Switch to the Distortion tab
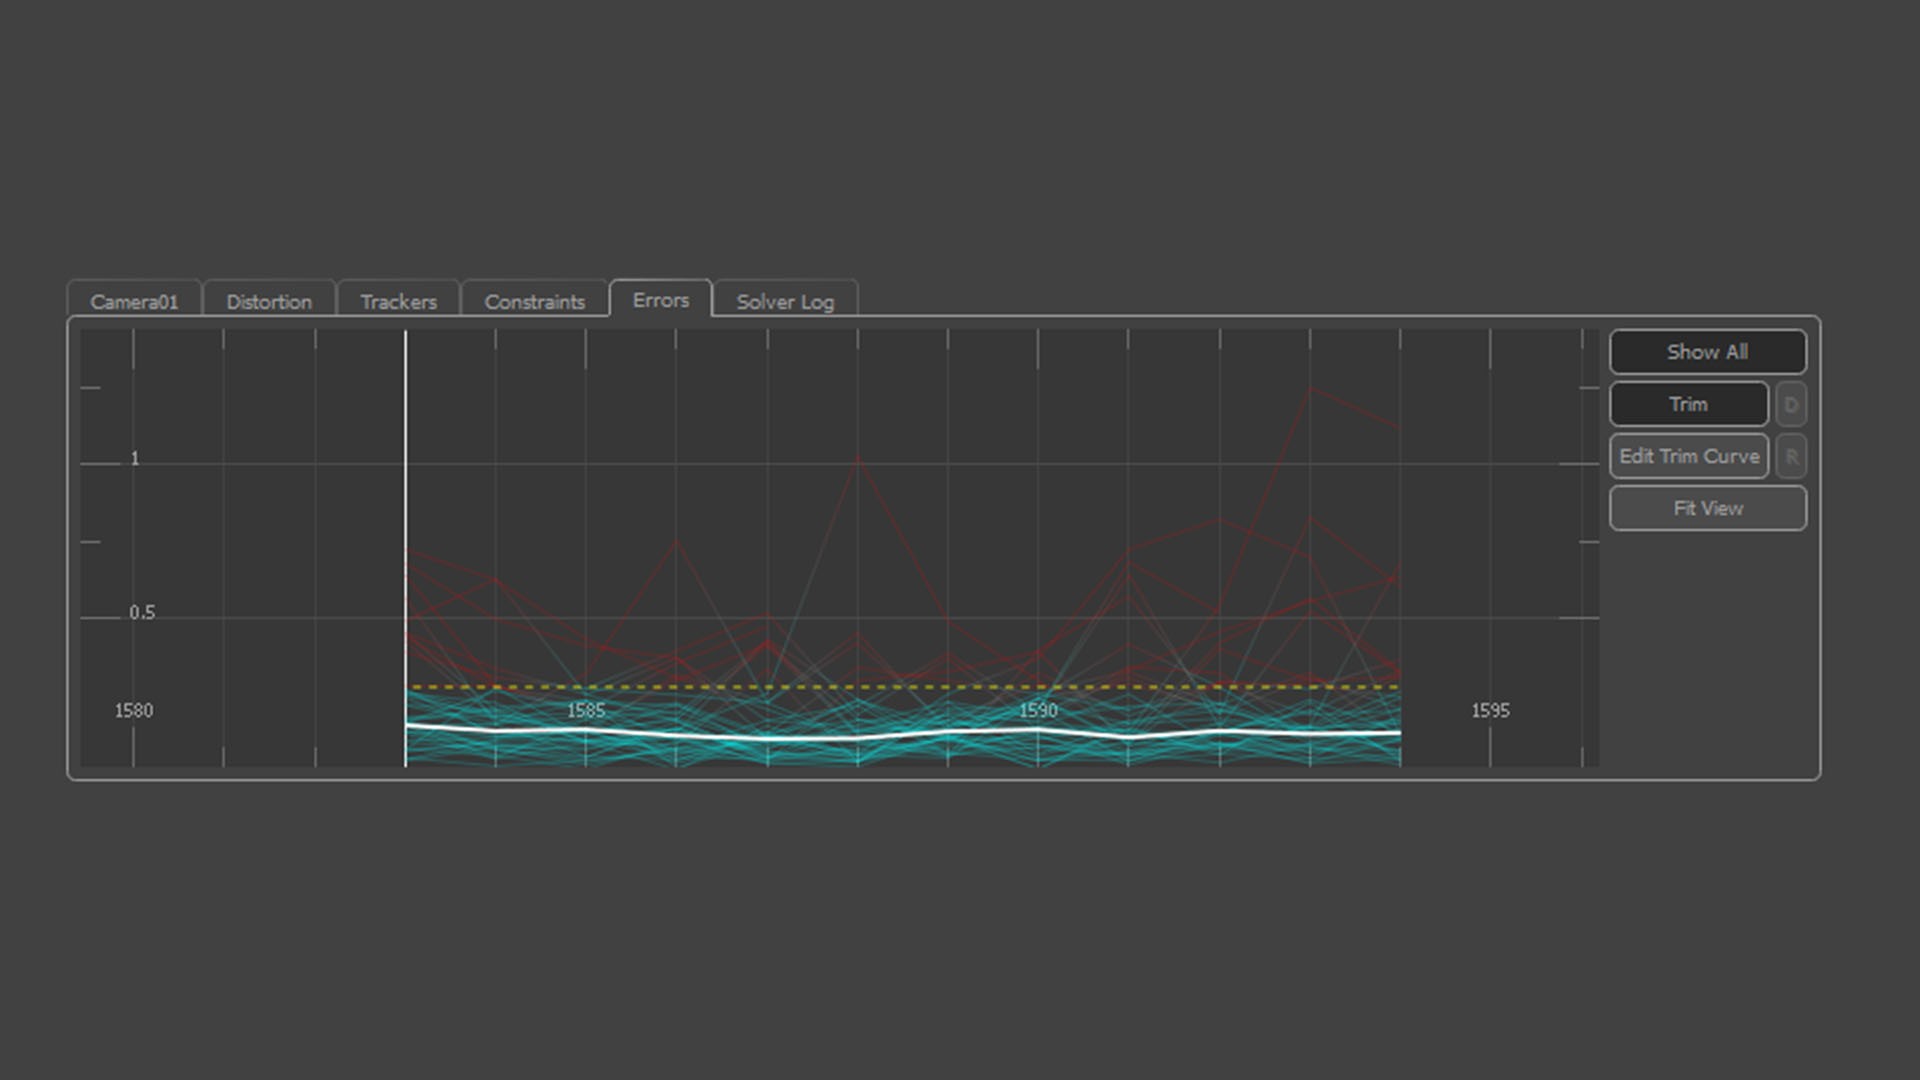 268,301
